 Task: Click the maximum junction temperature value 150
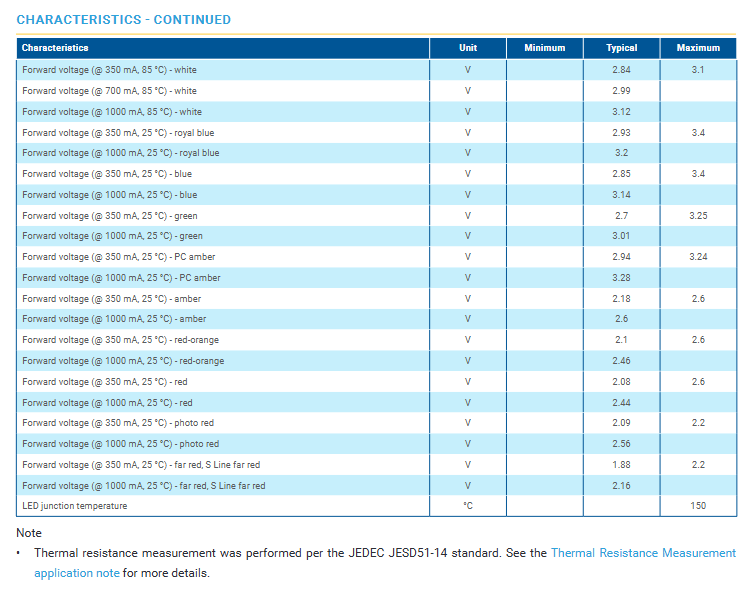[698, 506]
